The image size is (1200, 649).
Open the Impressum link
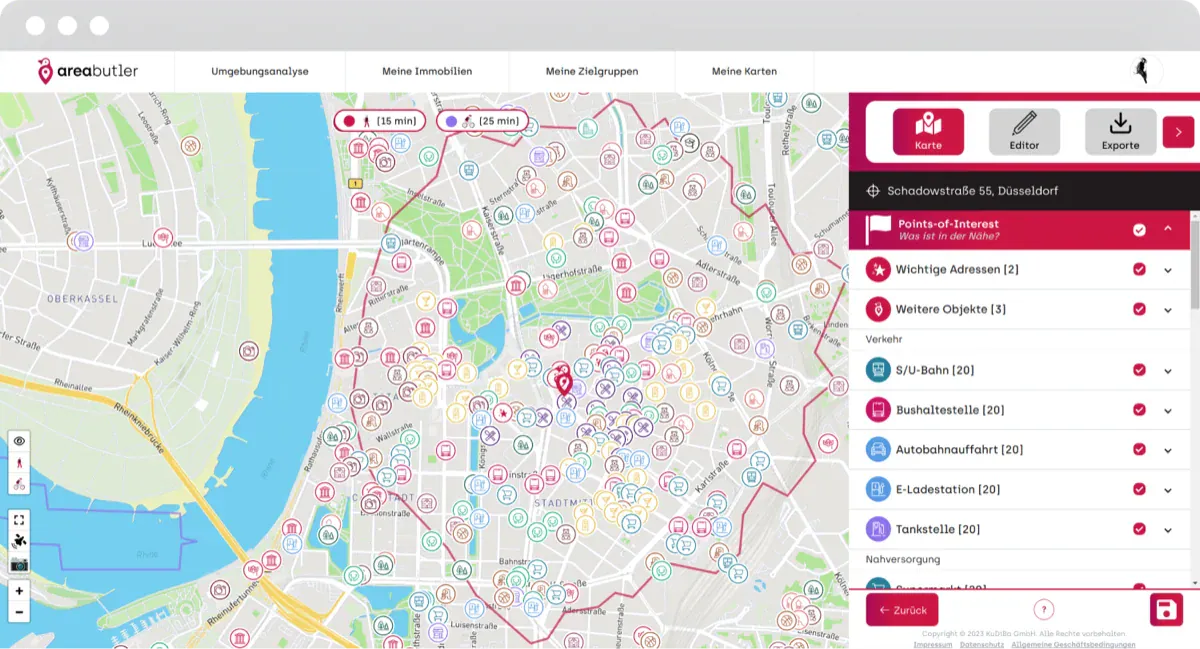pyautogui.click(x=932, y=645)
